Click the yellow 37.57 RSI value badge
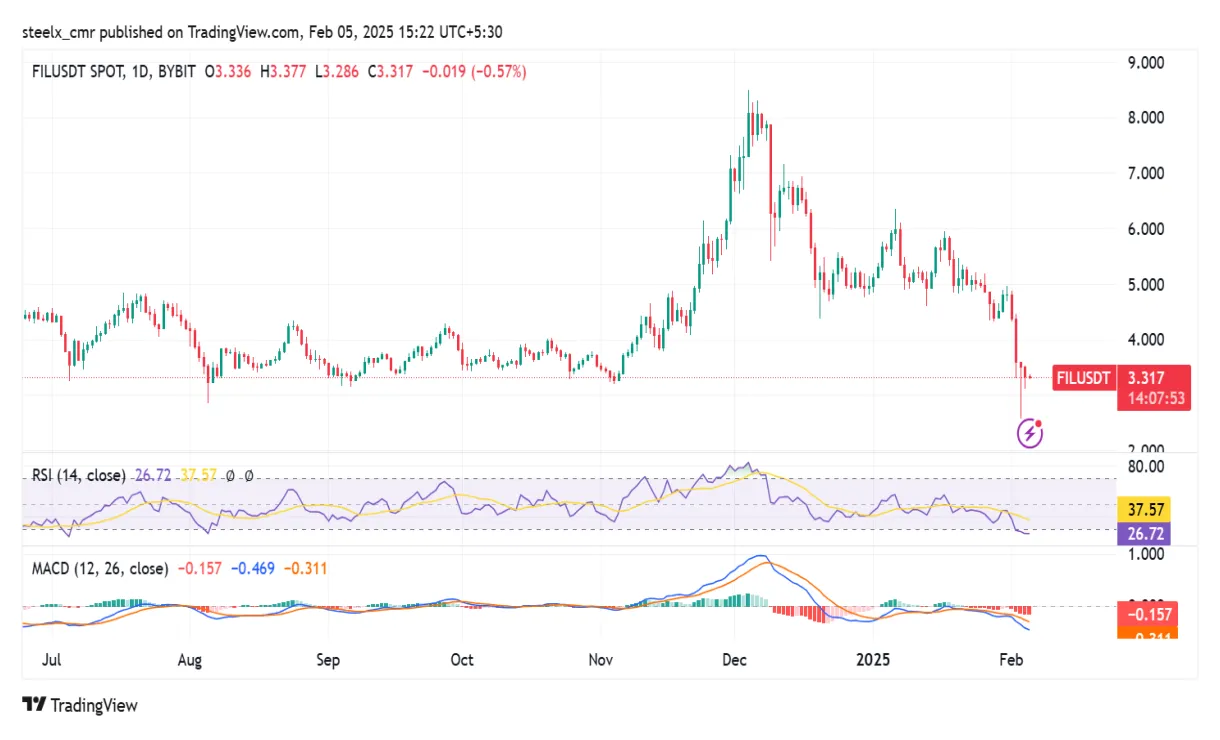 point(1143,510)
